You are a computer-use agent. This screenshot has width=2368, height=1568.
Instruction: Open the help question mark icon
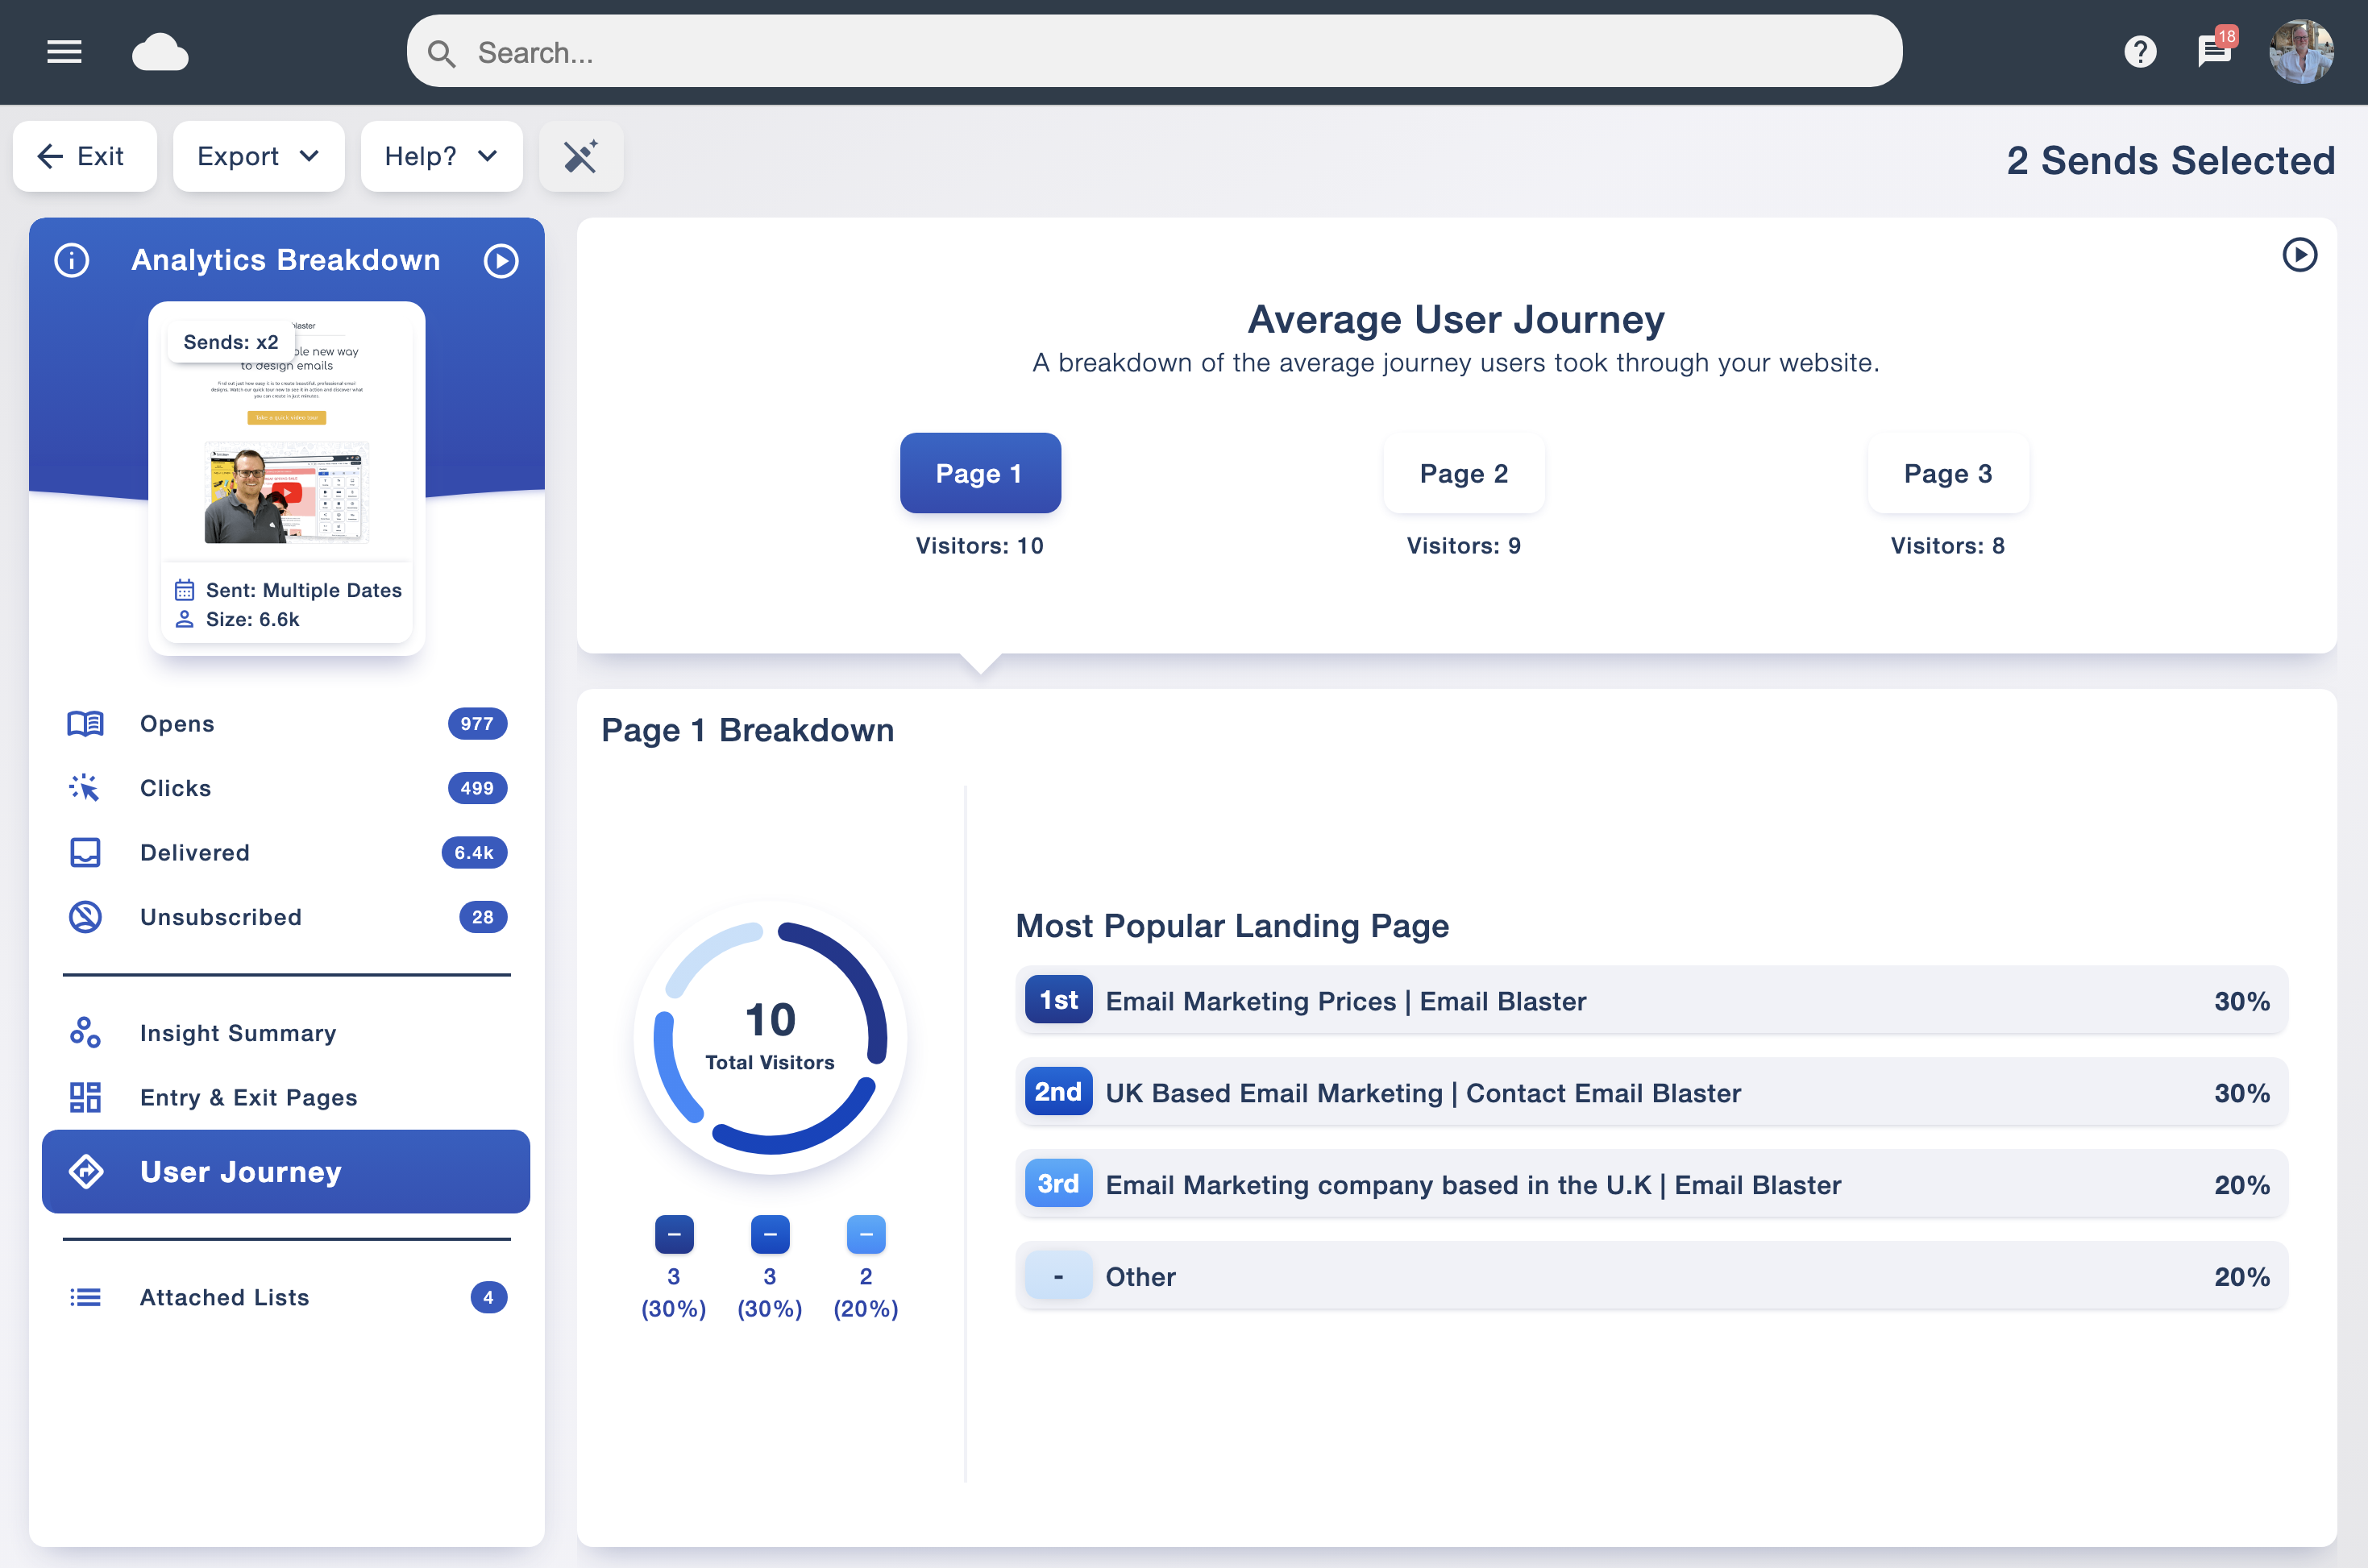coord(2140,51)
